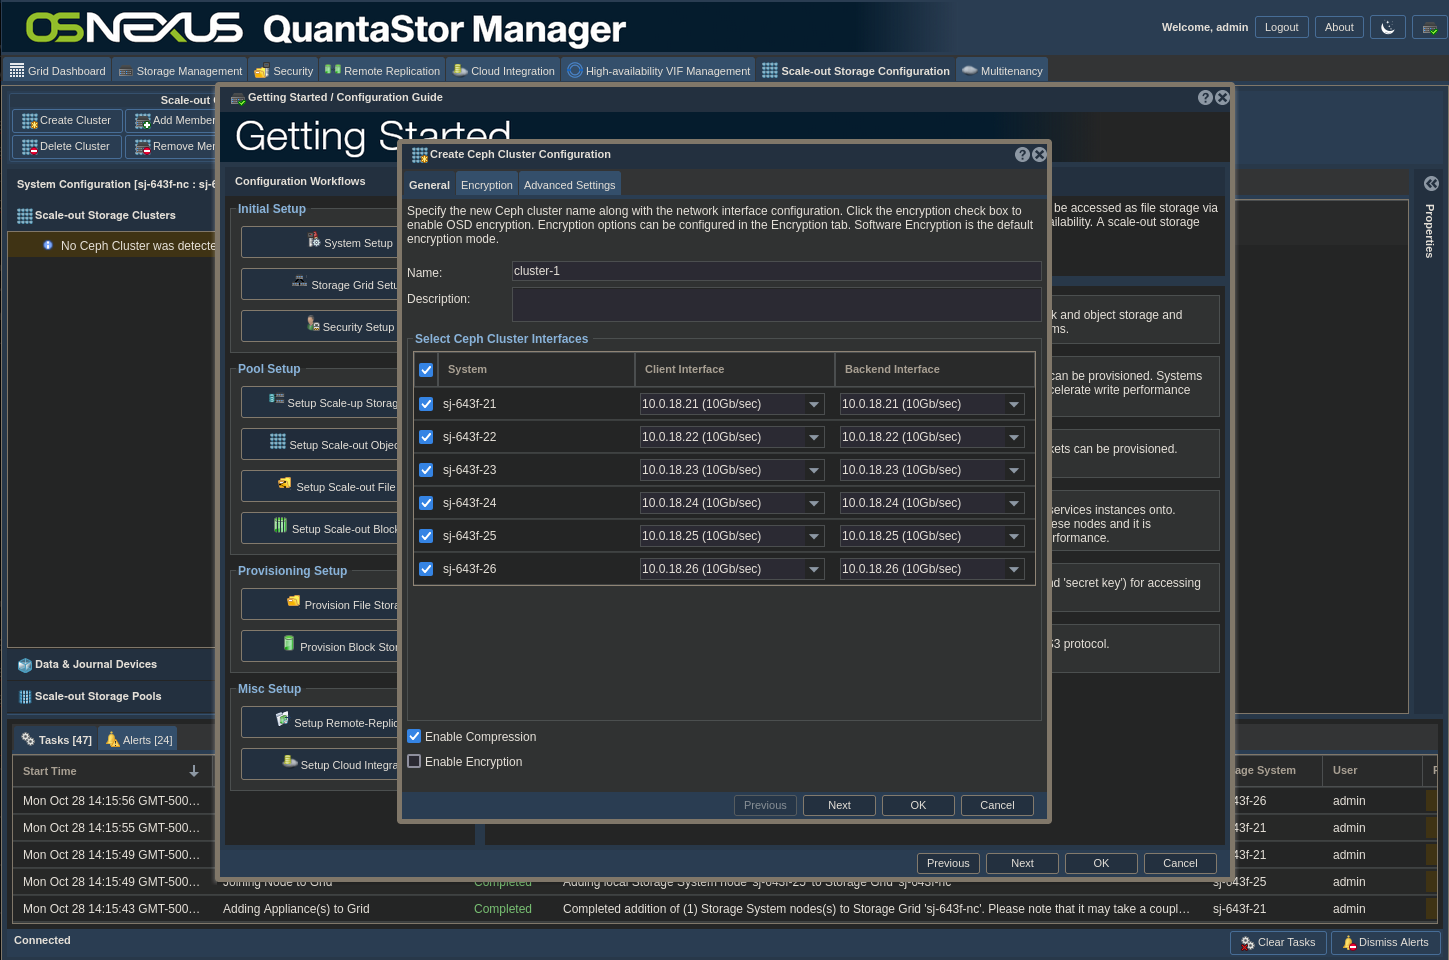Collapse the Properties panel arrow icon
The width and height of the screenshot is (1449, 960).
(1431, 184)
